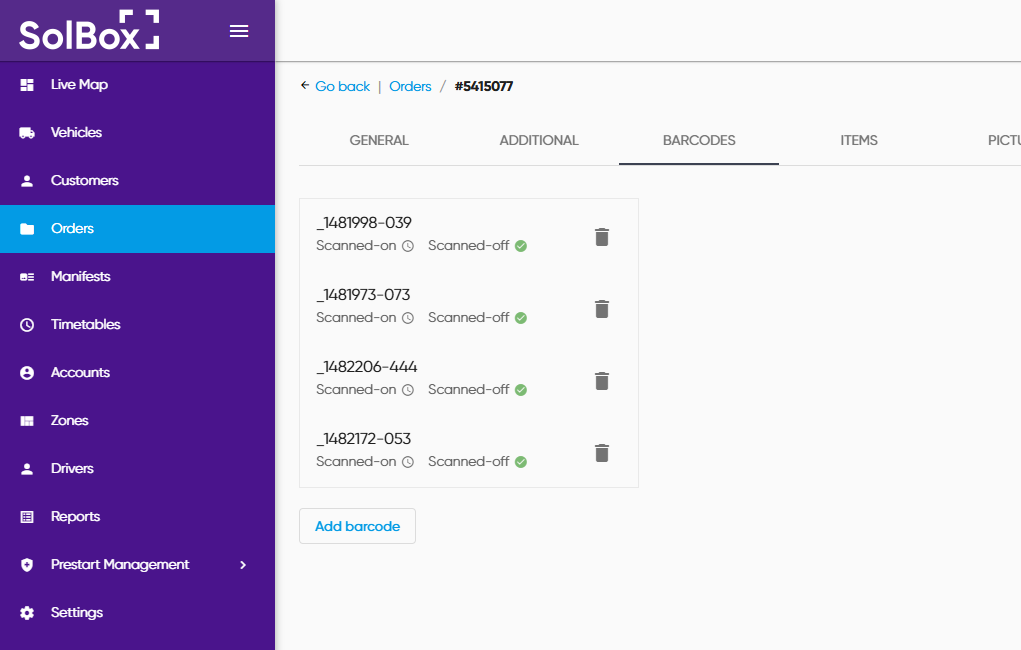
Task: Click the Settings gear icon
Action: [28, 613]
